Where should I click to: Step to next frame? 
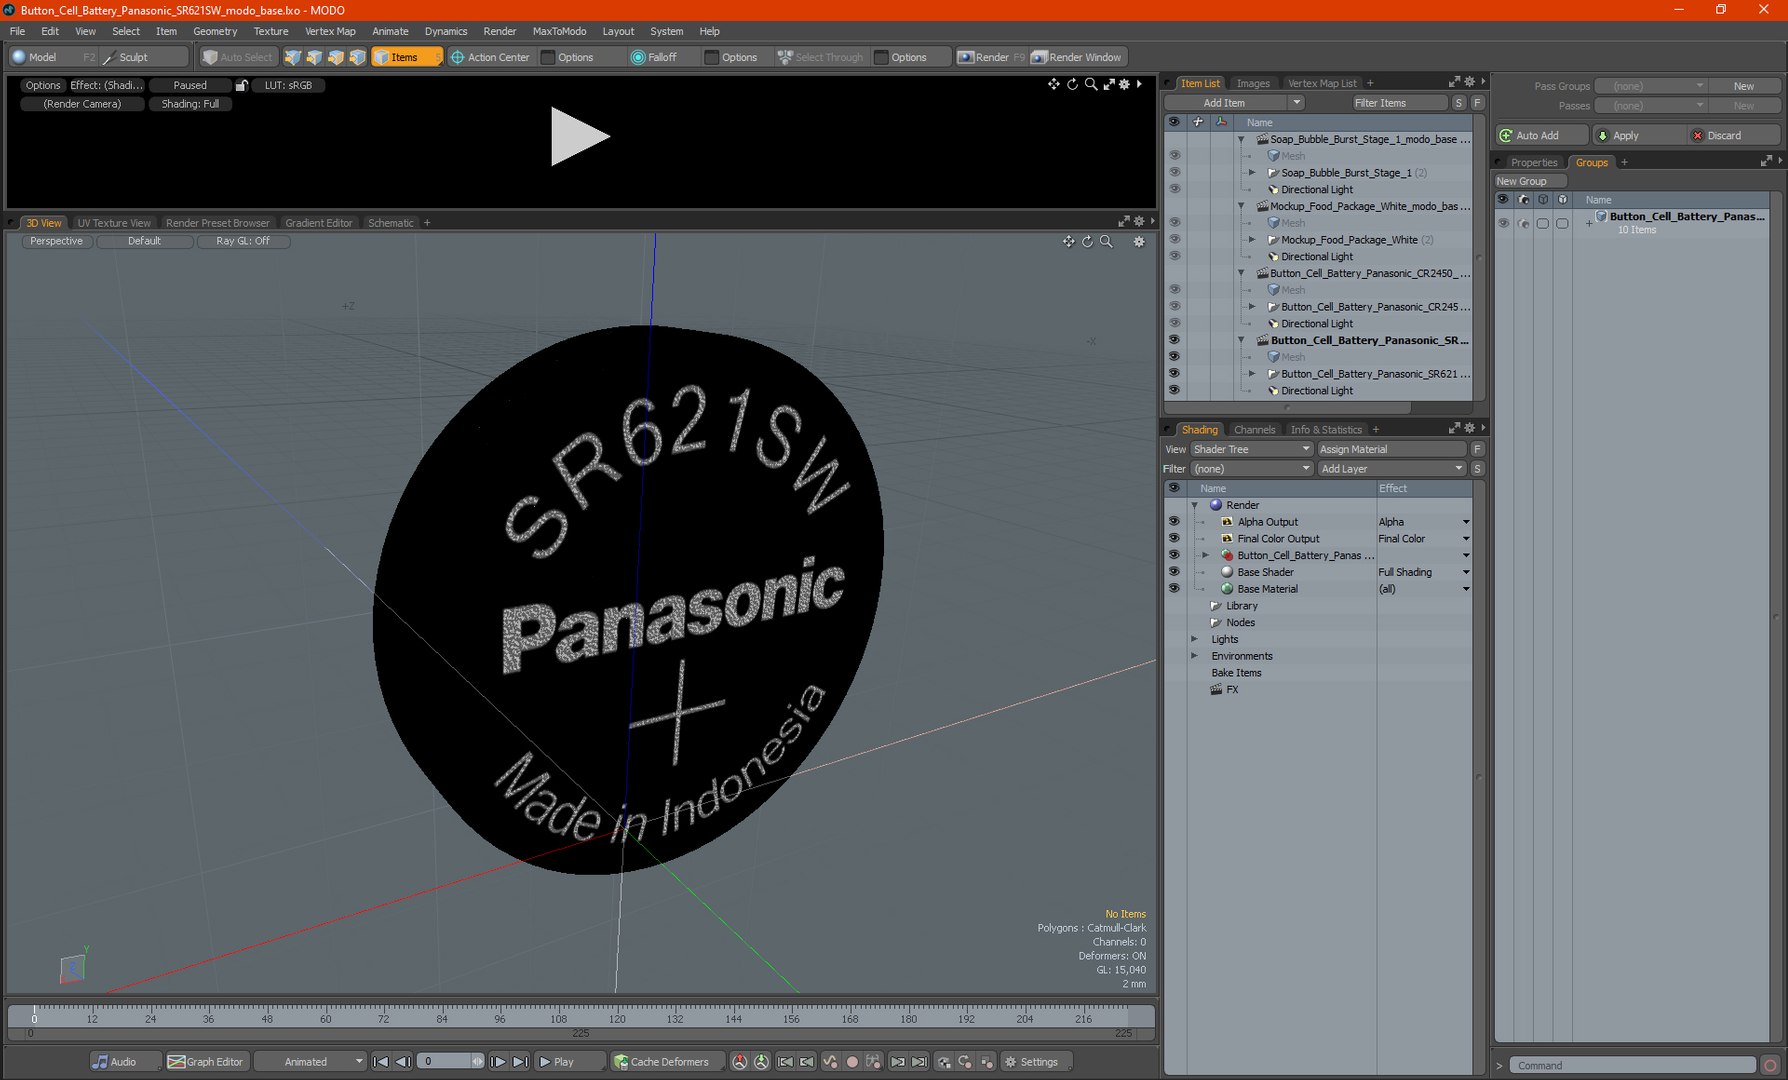[x=498, y=1062]
